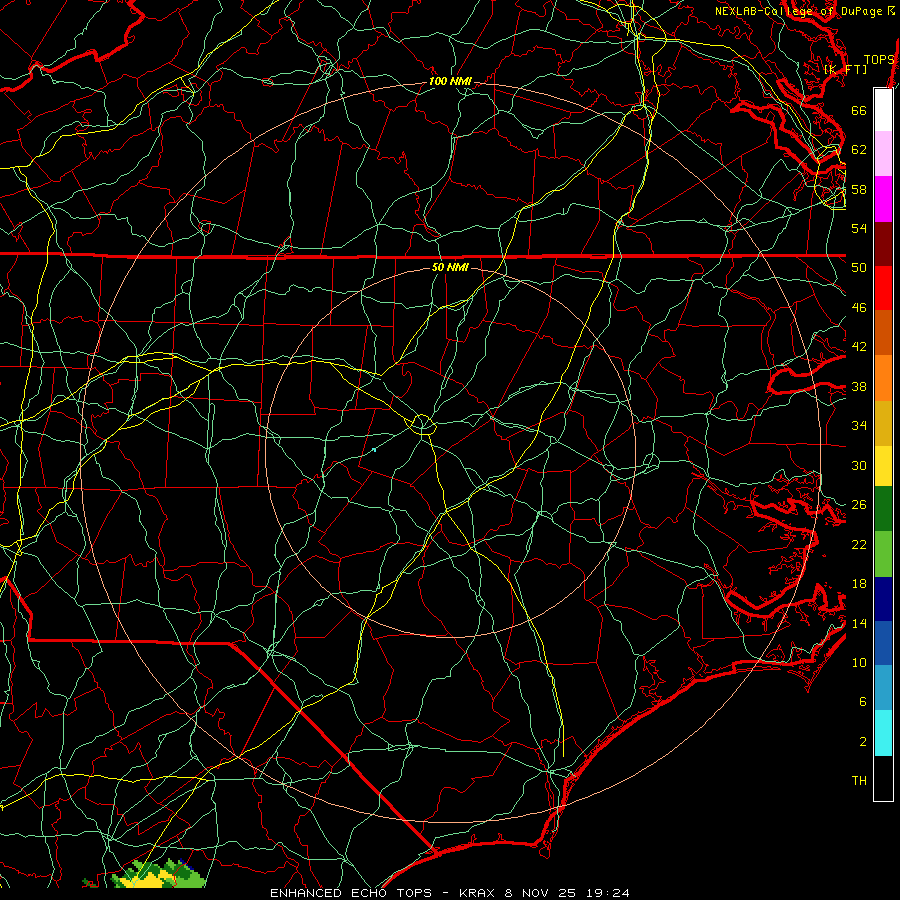Select the light blue legend color band
This screenshot has height=900, width=900.
coord(883,688)
